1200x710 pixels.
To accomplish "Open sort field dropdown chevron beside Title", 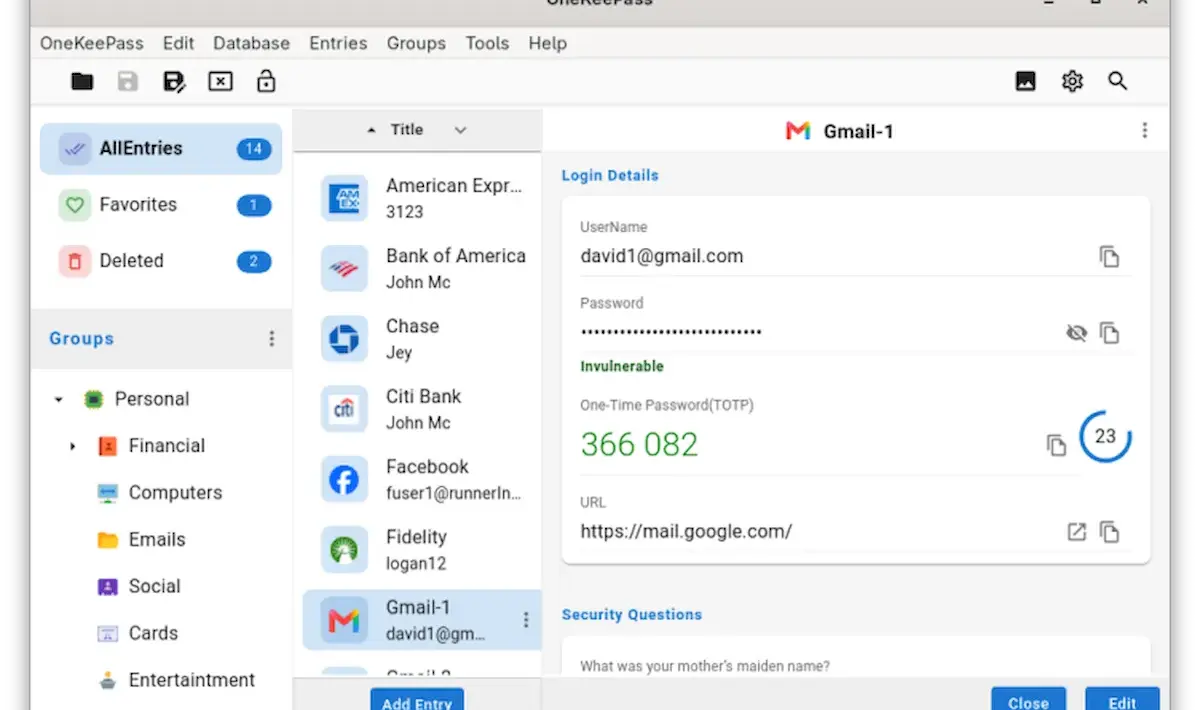I will (x=460, y=130).
